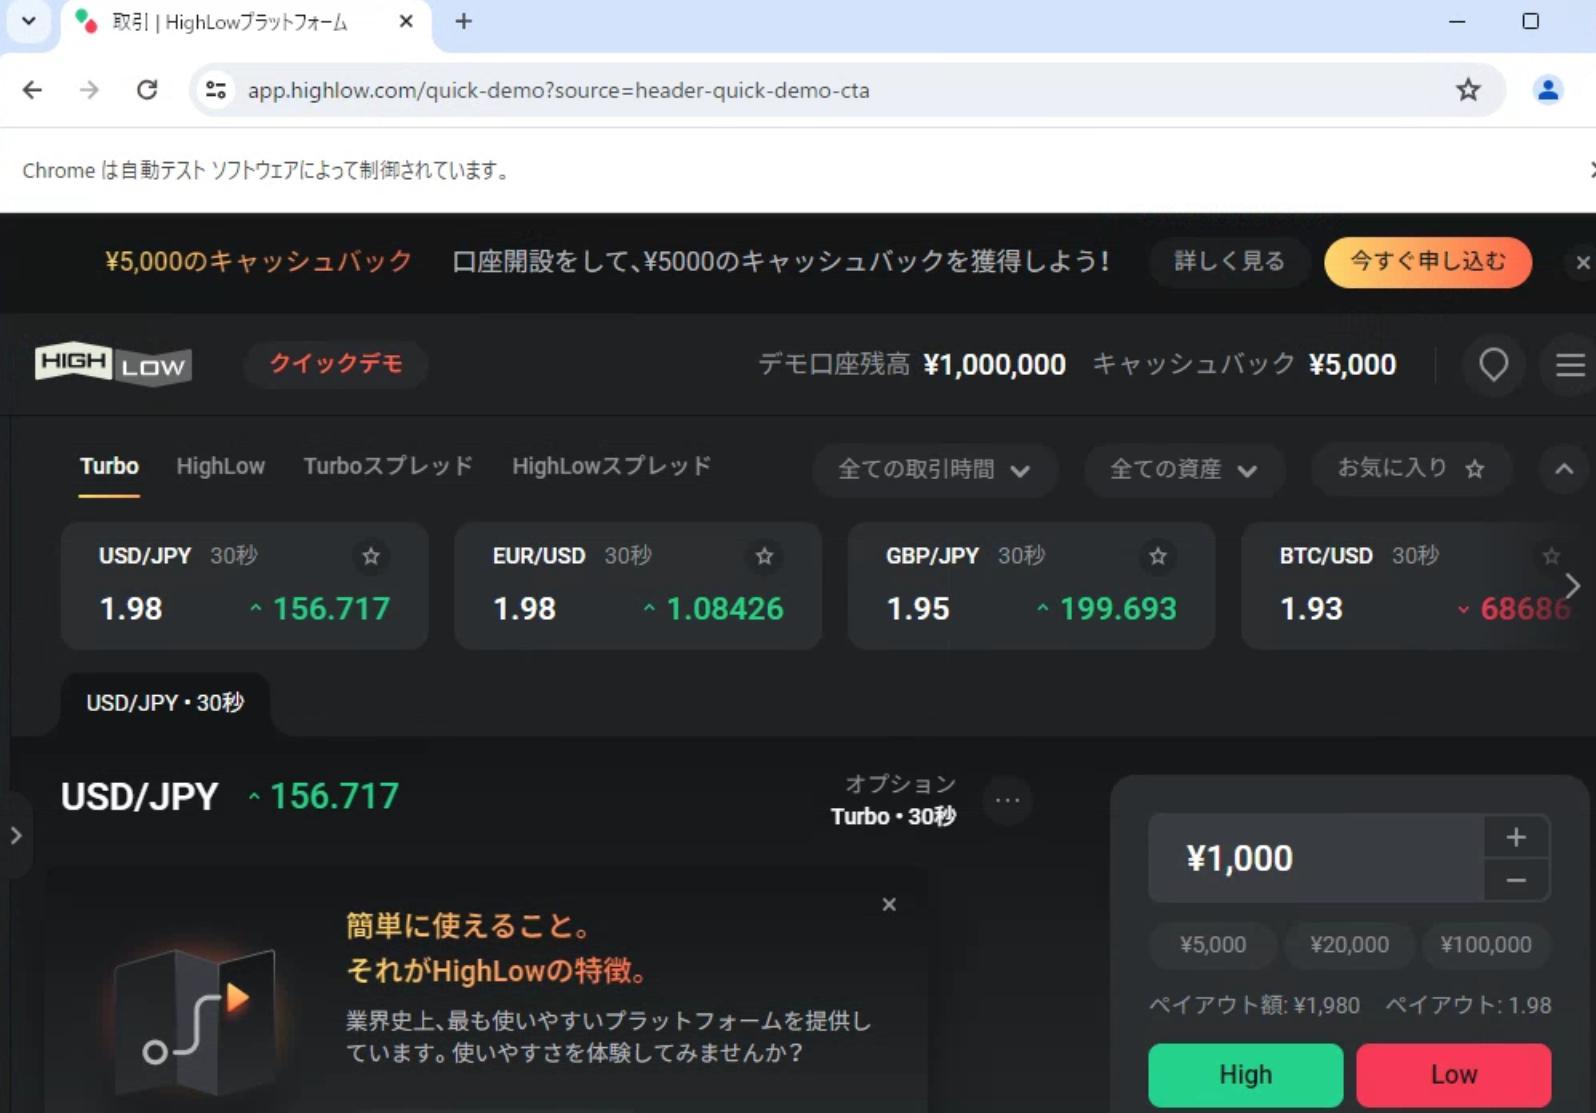Image resolution: width=1596 pixels, height=1113 pixels.
Task: Close the 簡単に使えること promo card
Action: pos(889,905)
